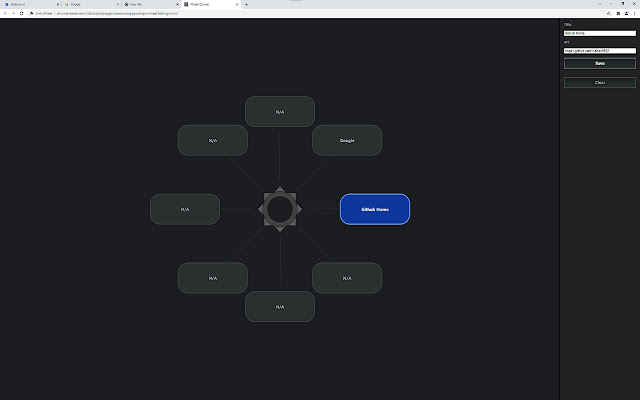Open the extensions puzzle menu
This screenshot has height=400, width=640.
point(618,13)
